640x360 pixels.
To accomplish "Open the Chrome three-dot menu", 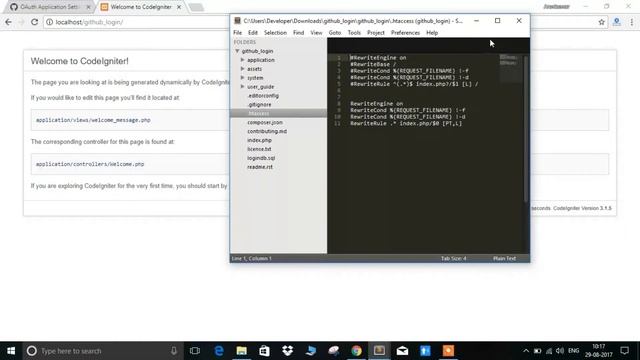I will point(631,22).
